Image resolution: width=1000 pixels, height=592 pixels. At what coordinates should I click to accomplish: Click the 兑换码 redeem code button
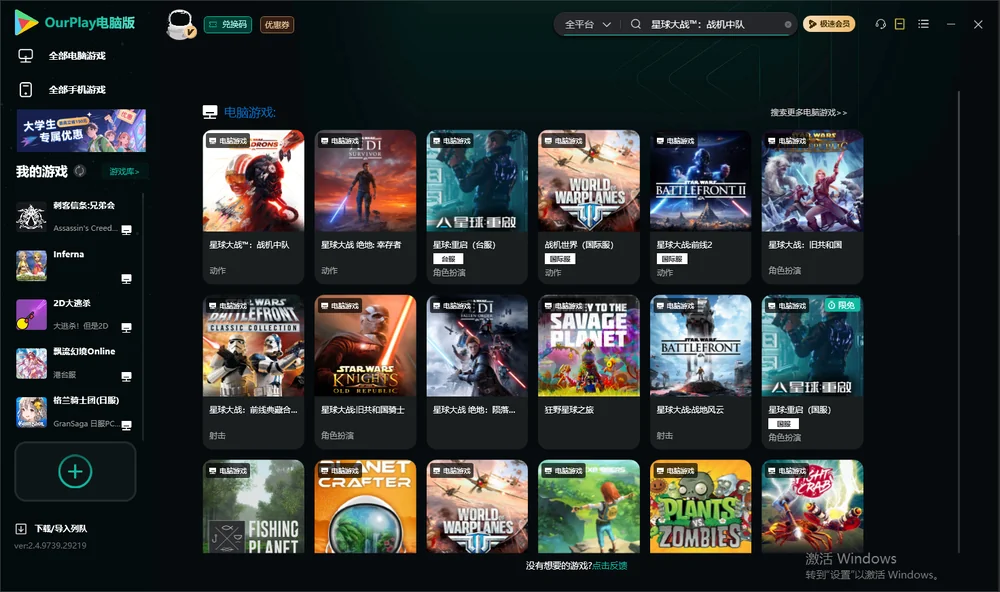228,25
